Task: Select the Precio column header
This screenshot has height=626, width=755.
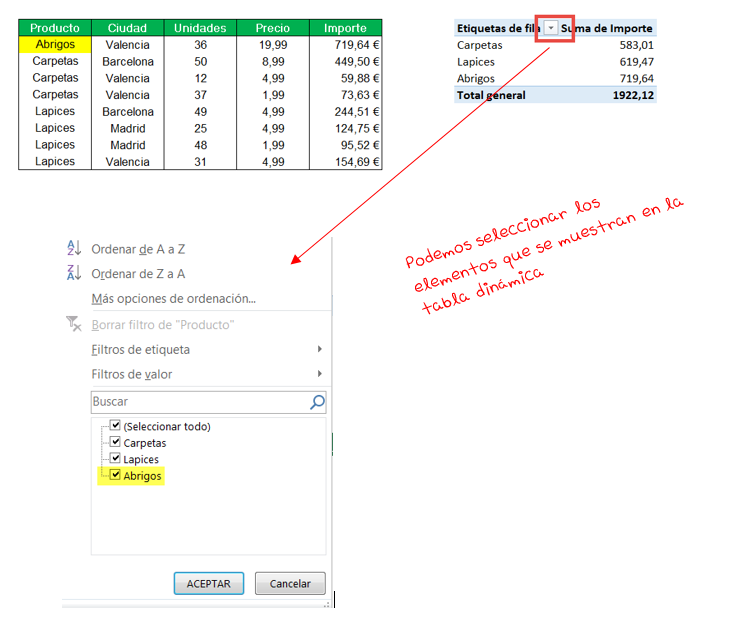Action: 273,28
